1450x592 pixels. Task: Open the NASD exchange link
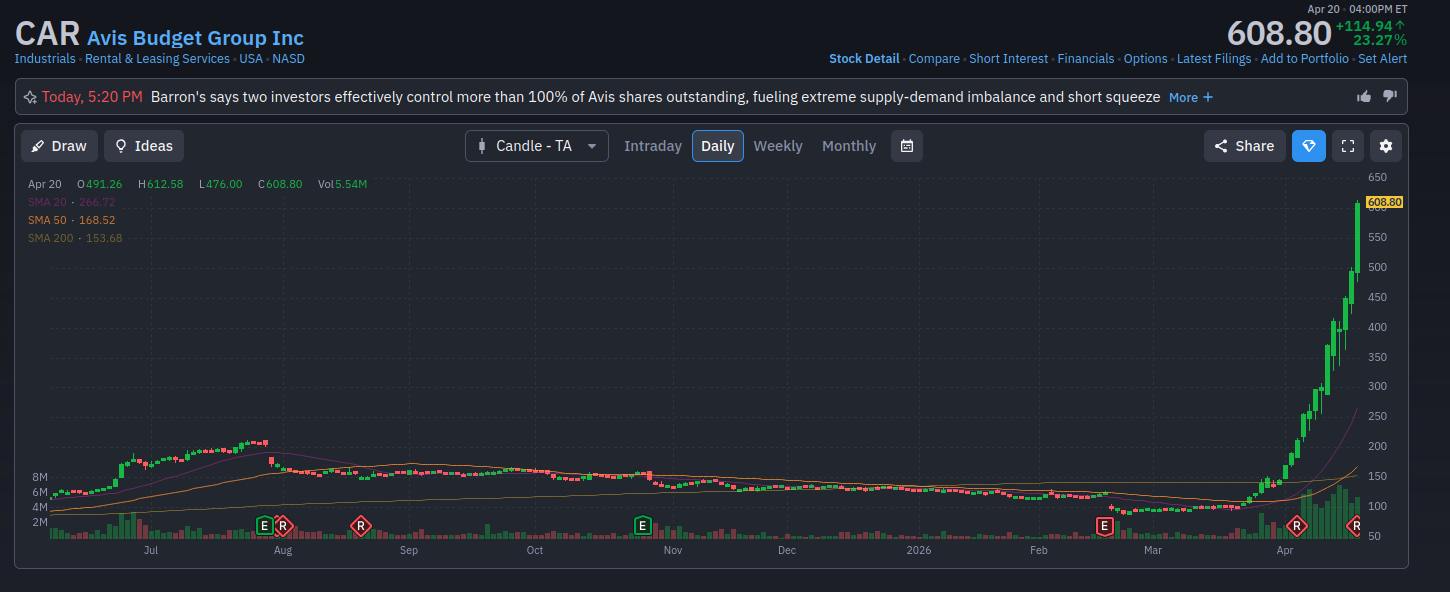click(289, 59)
